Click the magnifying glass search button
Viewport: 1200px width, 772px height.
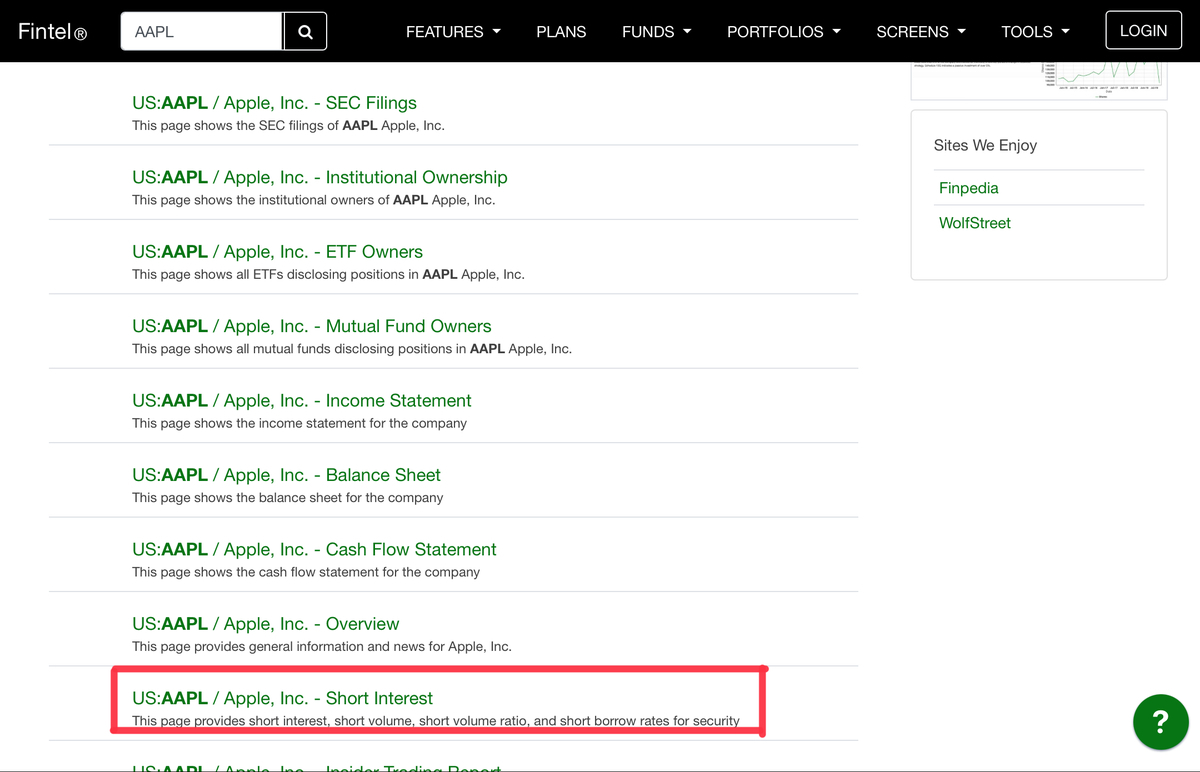coord(305,32)
